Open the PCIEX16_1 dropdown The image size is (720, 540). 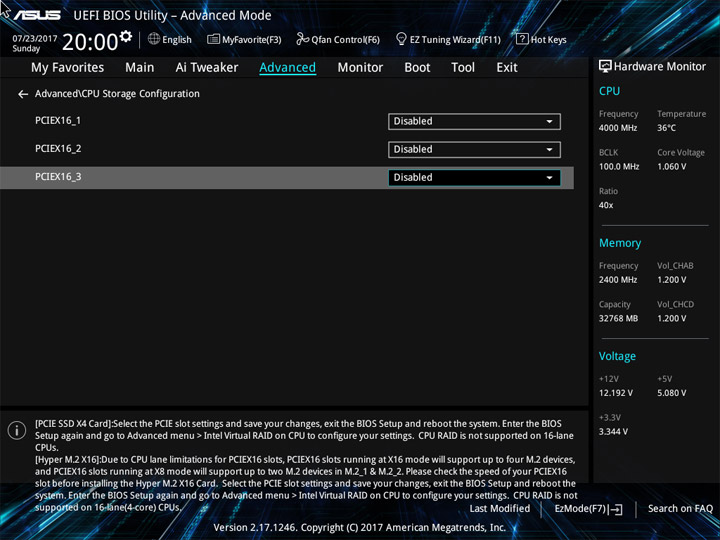click(474, 122)
